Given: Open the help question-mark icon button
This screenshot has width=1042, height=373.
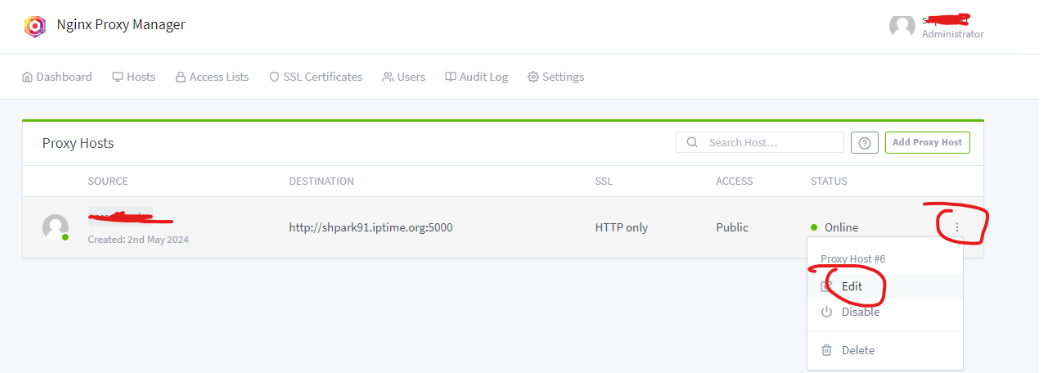Looking at the screenshot, I should pos(865,143).
